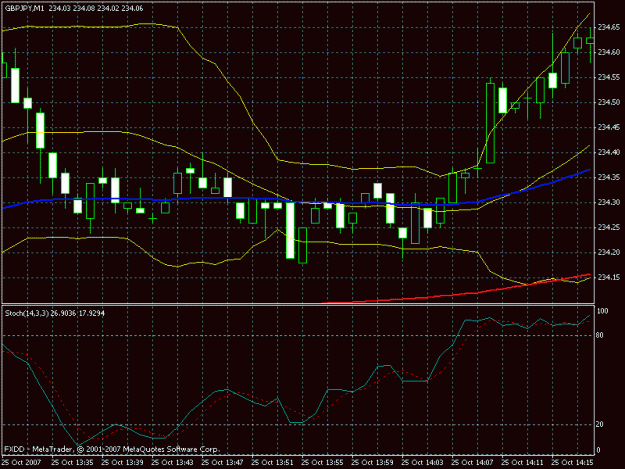This screenshot has width=625, height=469.
Task: Click the 234.30 price axis label
Action: tap(609, 202)
